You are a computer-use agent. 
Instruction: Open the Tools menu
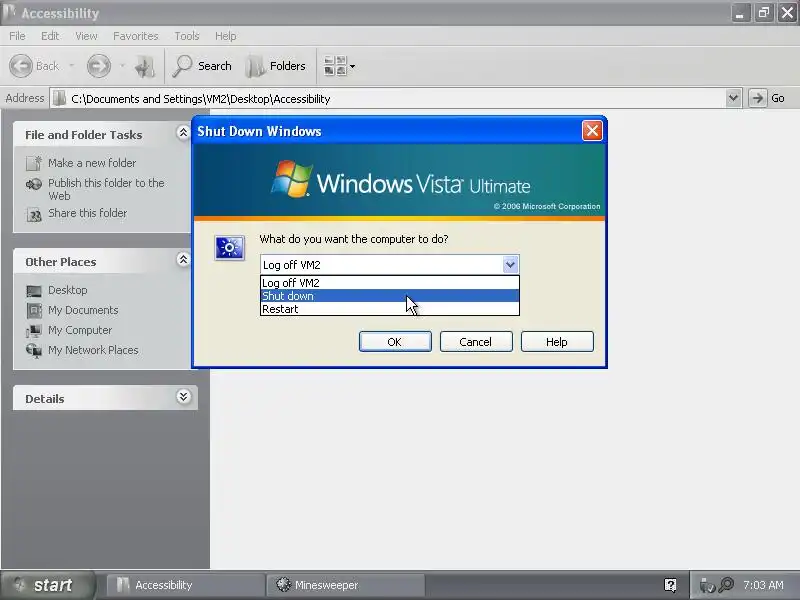click(x=187, y=36)
